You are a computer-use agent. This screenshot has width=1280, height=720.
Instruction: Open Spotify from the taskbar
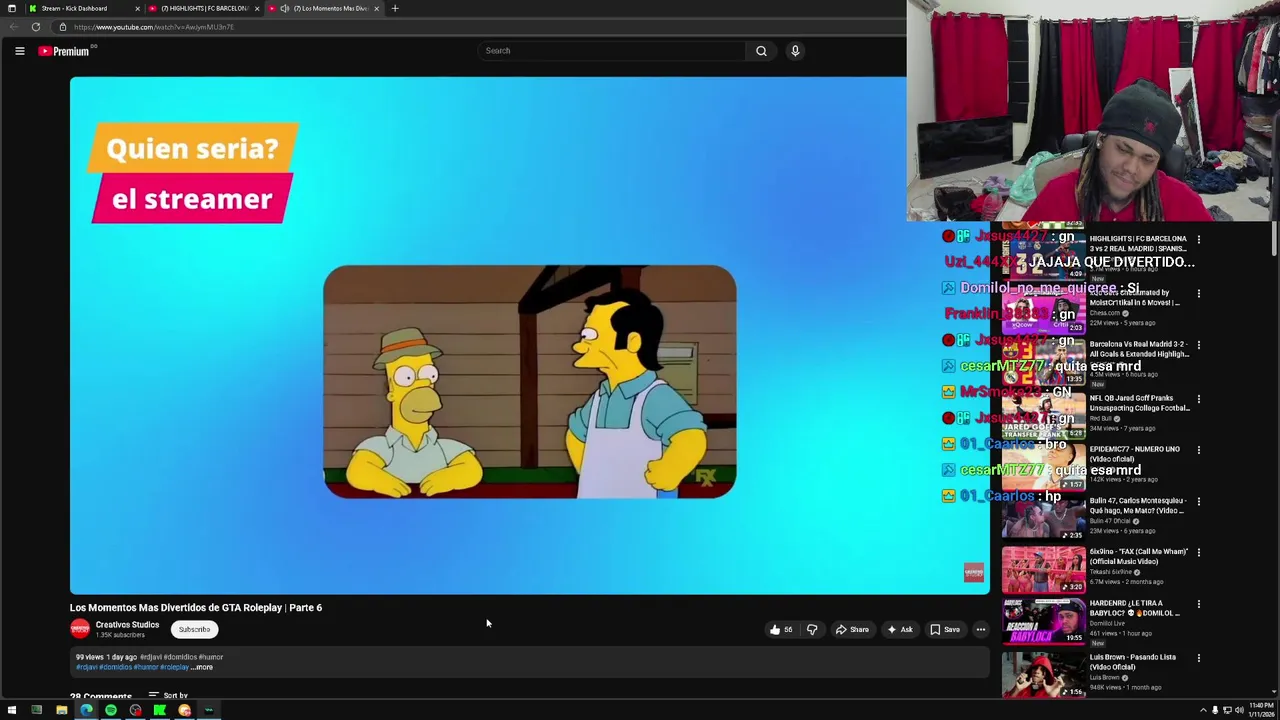pyautogui.click(x=111, y=710)
